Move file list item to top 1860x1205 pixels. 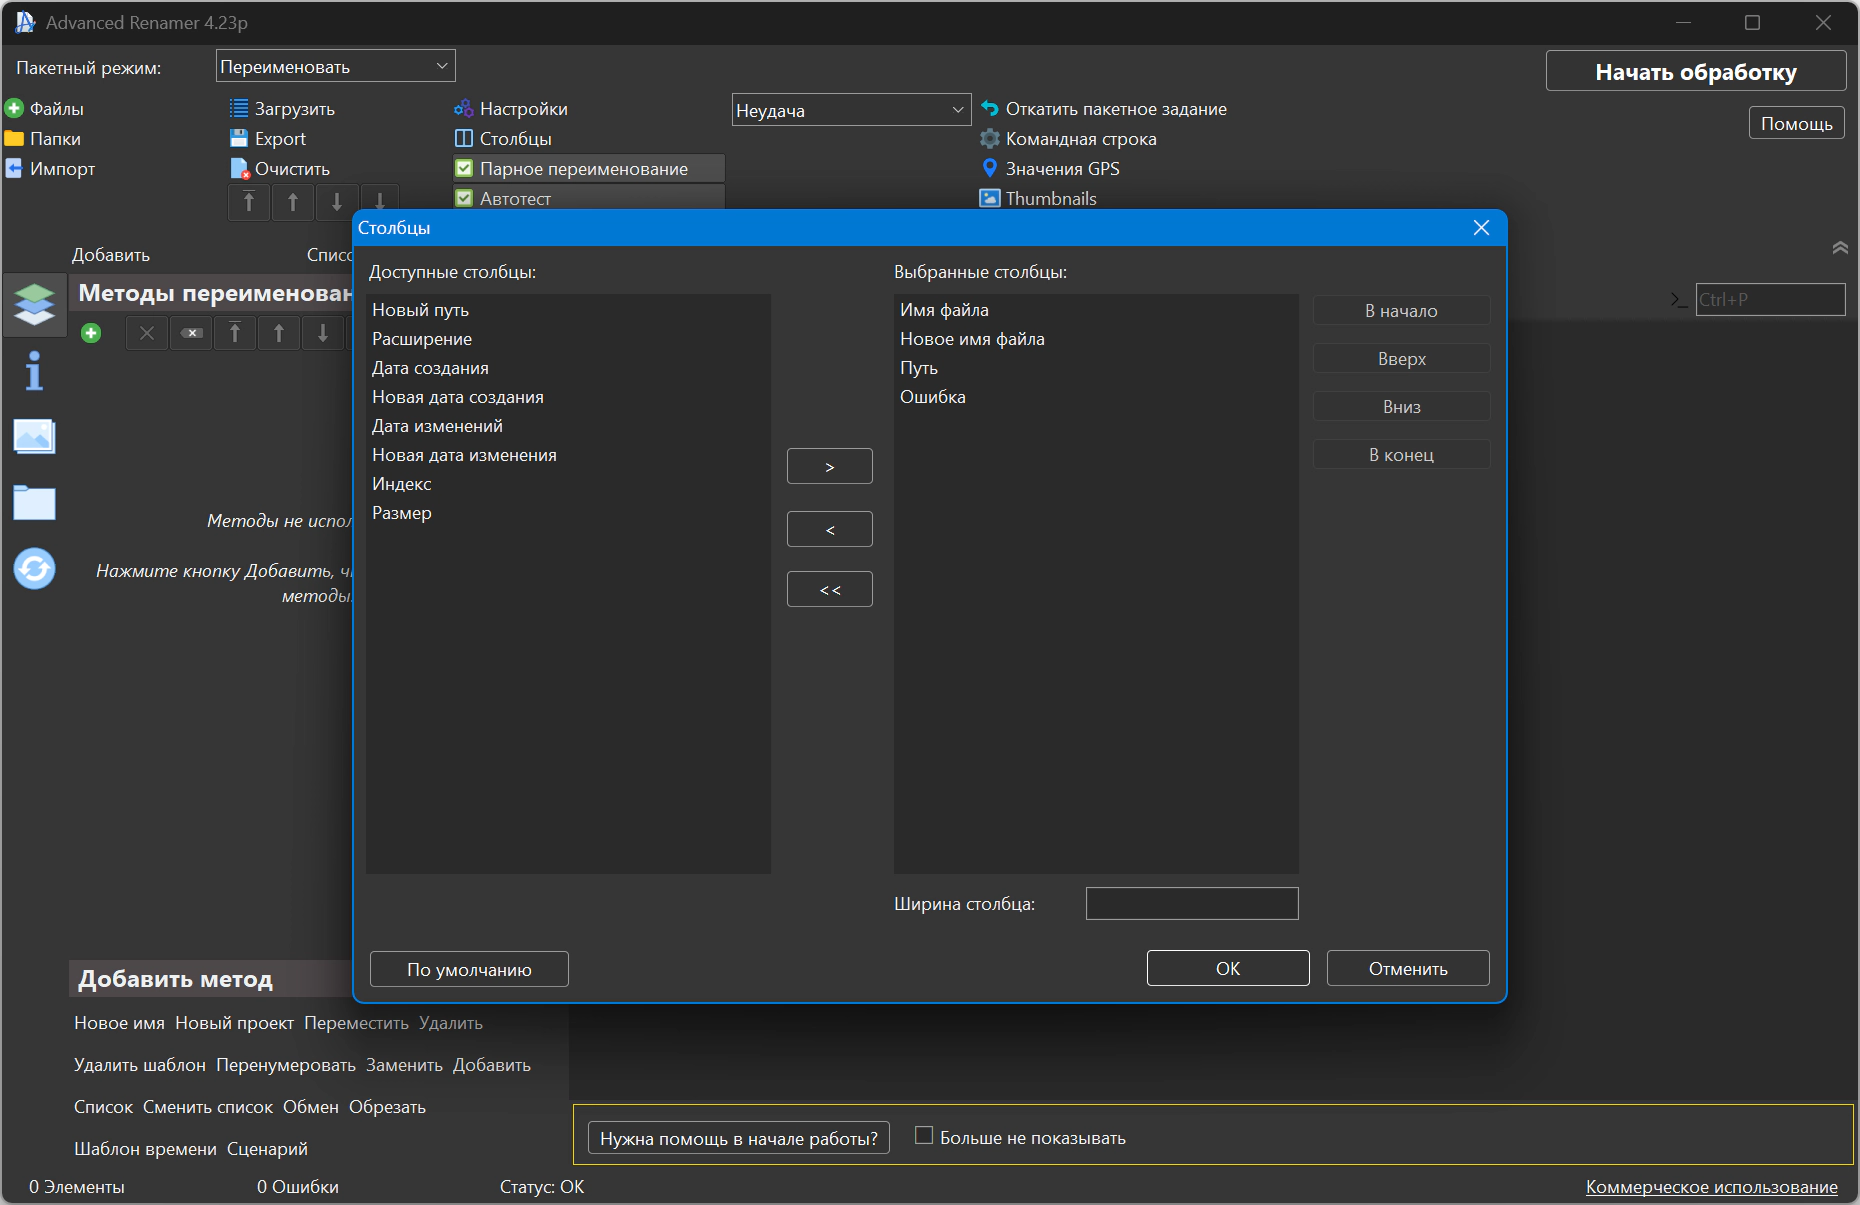click(x=249, y=202)
